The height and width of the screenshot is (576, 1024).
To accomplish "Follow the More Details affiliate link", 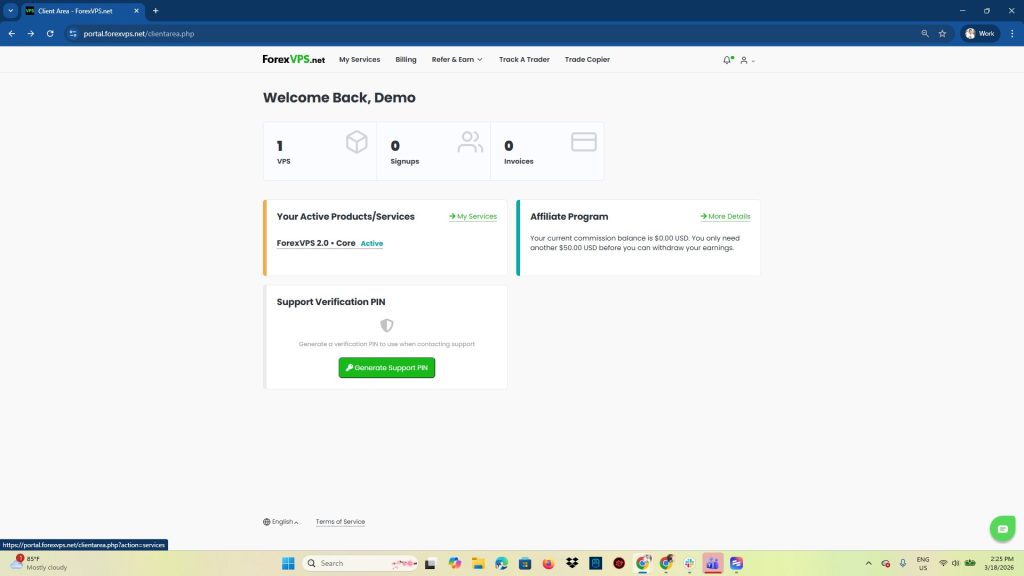I will pyautogui.click(x=725, y=216).
